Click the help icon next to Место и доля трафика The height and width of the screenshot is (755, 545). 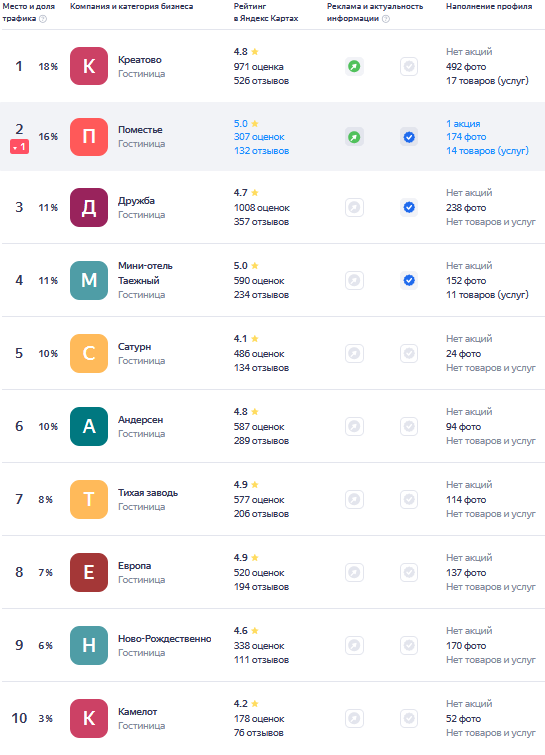click(x=43, y=19)
